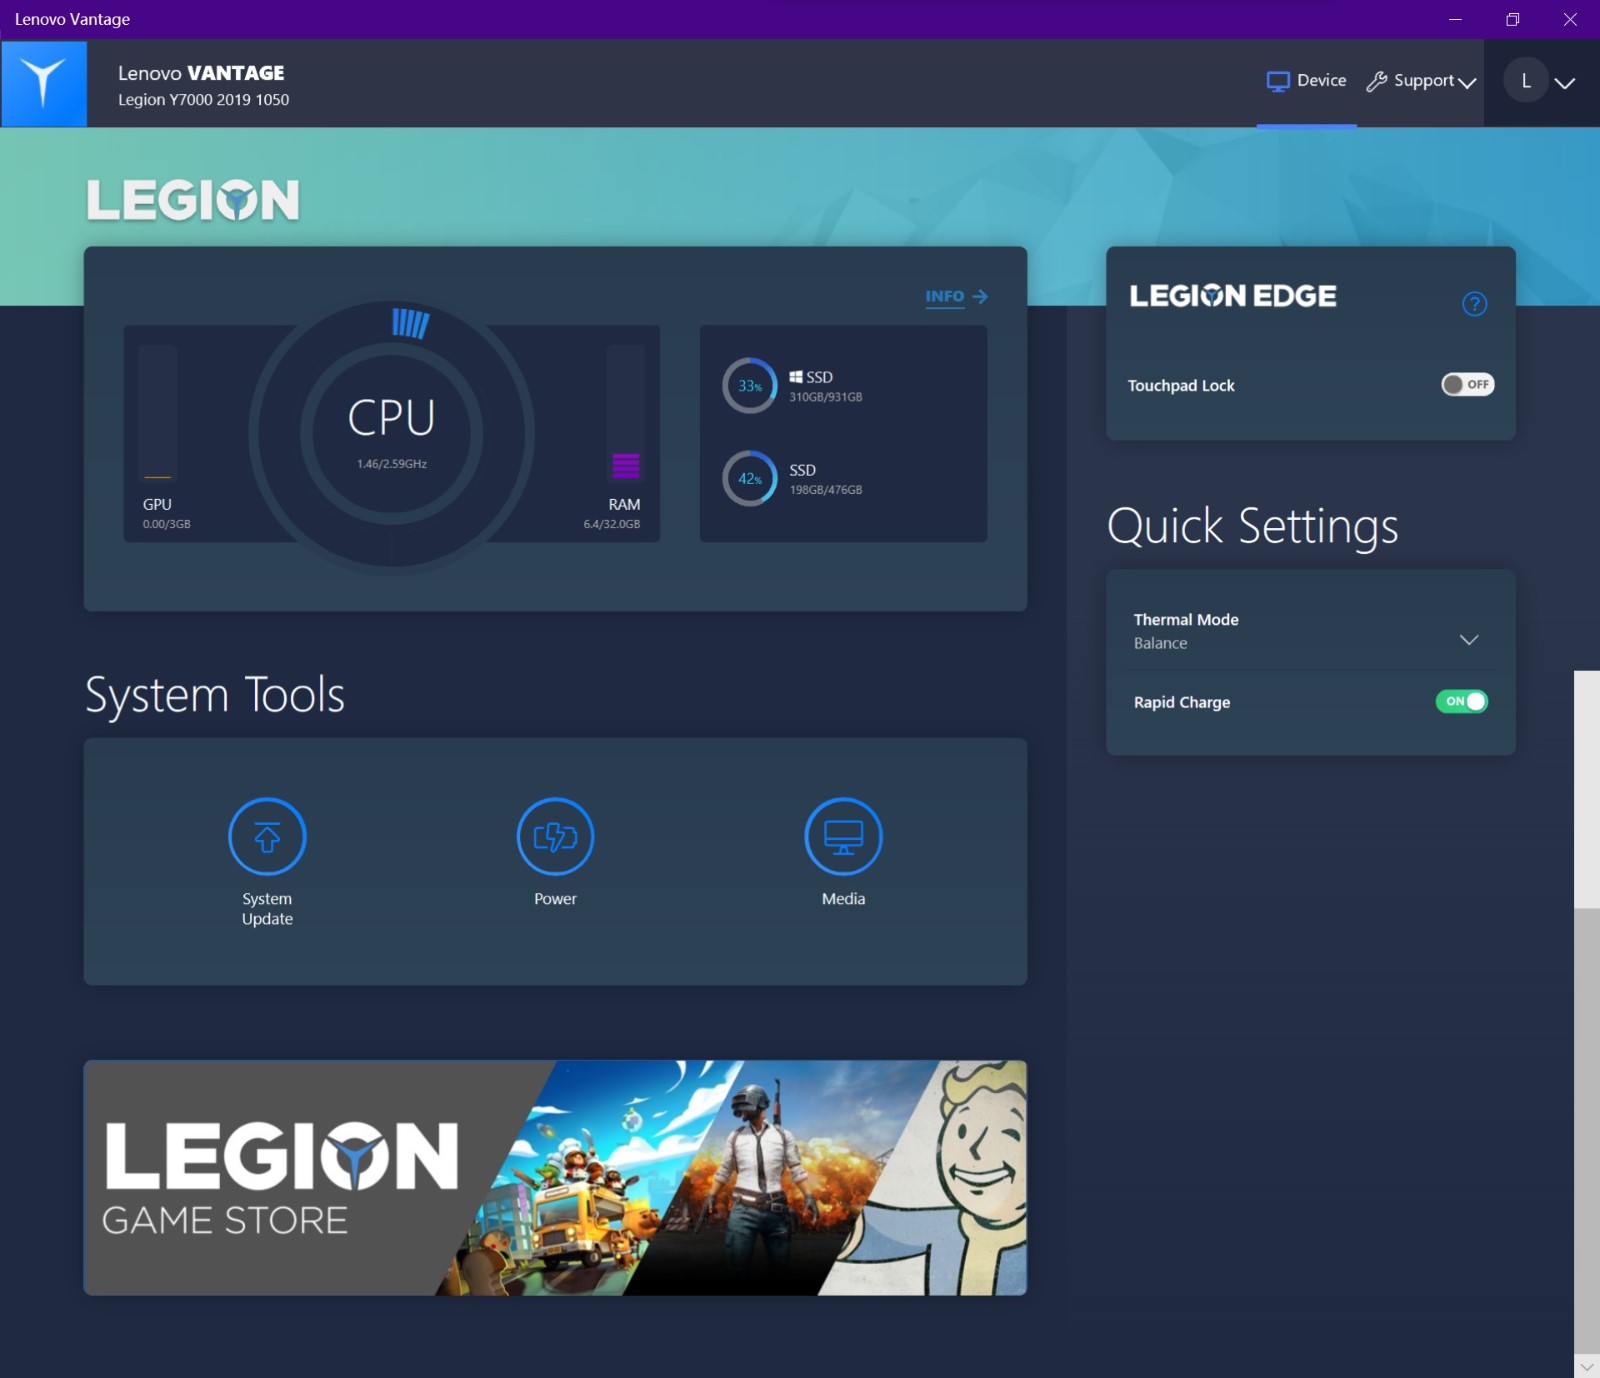Click the 198GB/476GB SSD text
The image size is (1600, 1378).
click(x=826, y=490)
